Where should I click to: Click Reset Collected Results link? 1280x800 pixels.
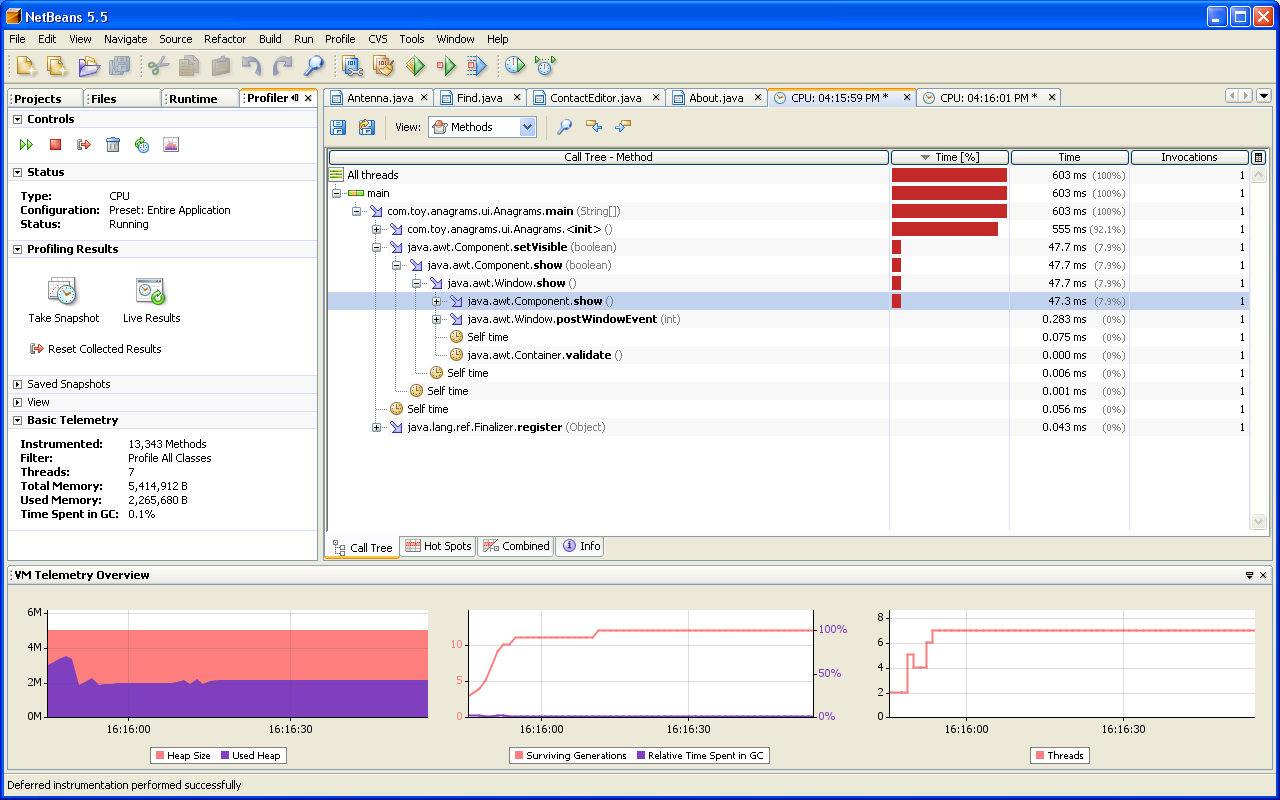click(104, 349)
